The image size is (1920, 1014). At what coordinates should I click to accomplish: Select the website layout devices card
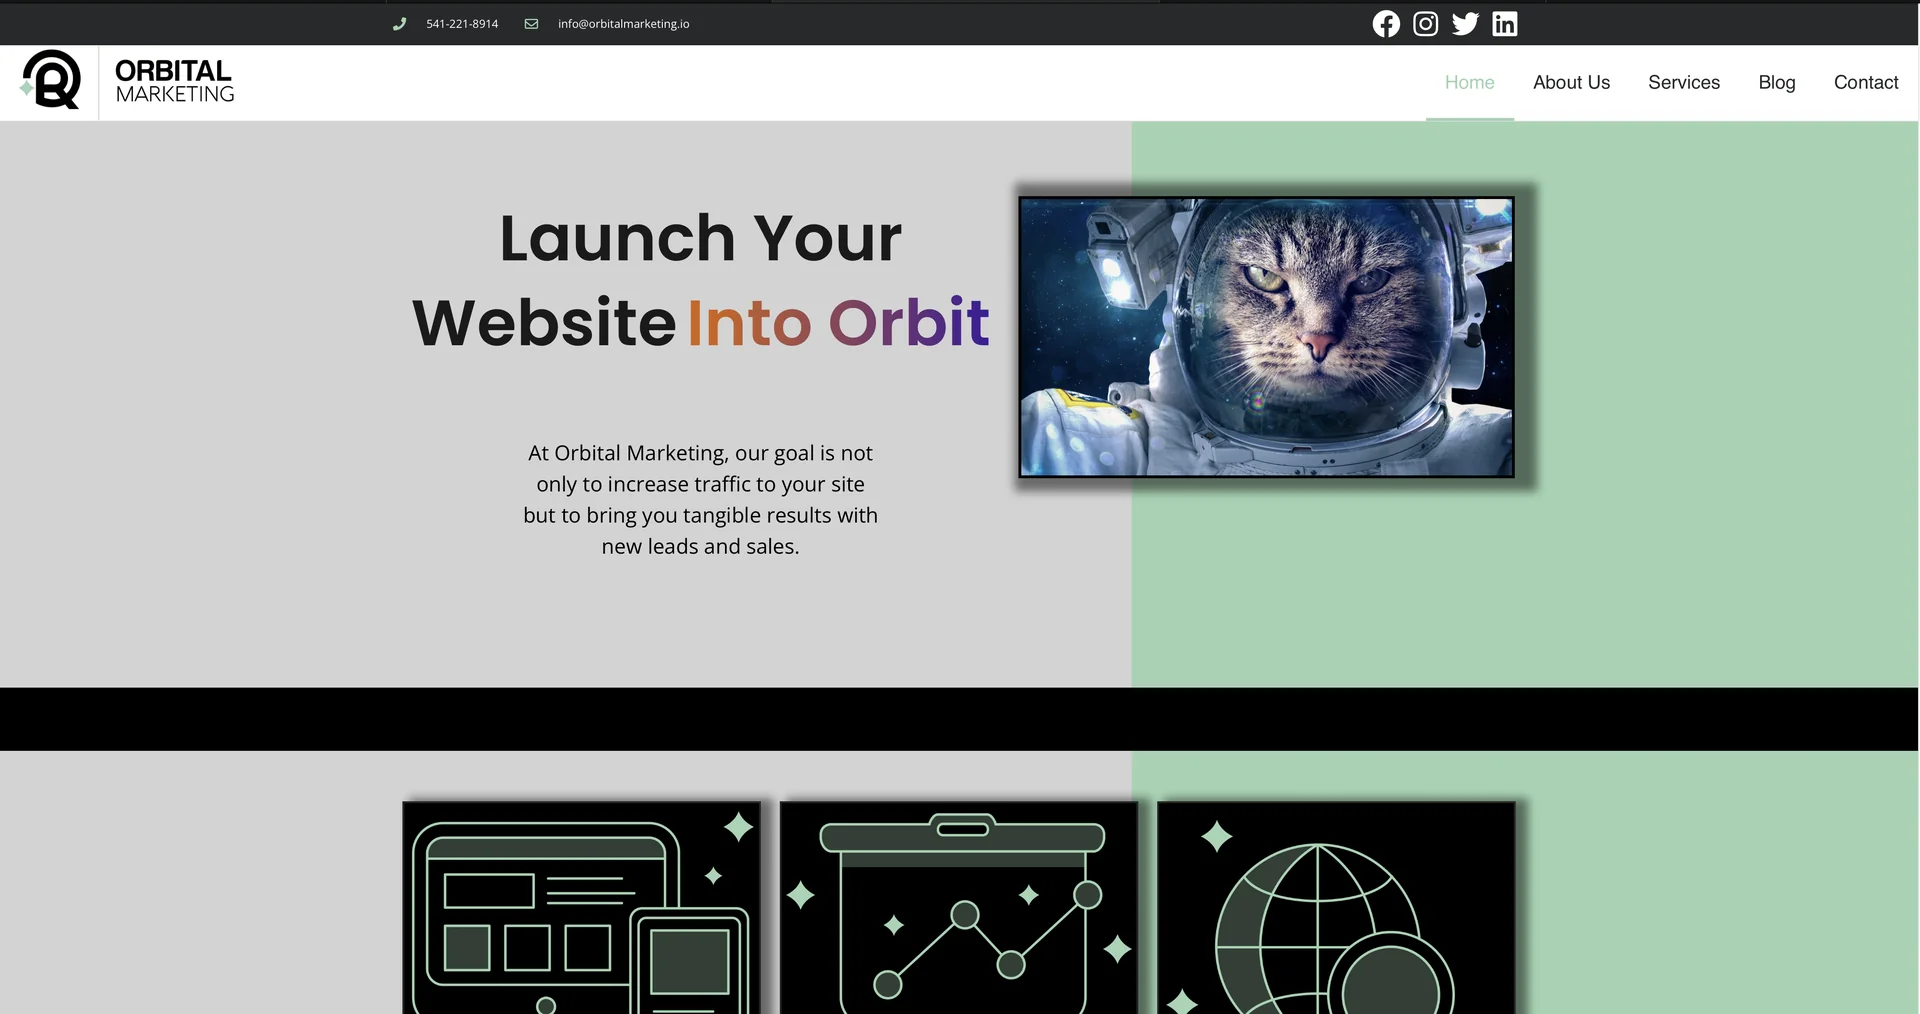(582, 907)
